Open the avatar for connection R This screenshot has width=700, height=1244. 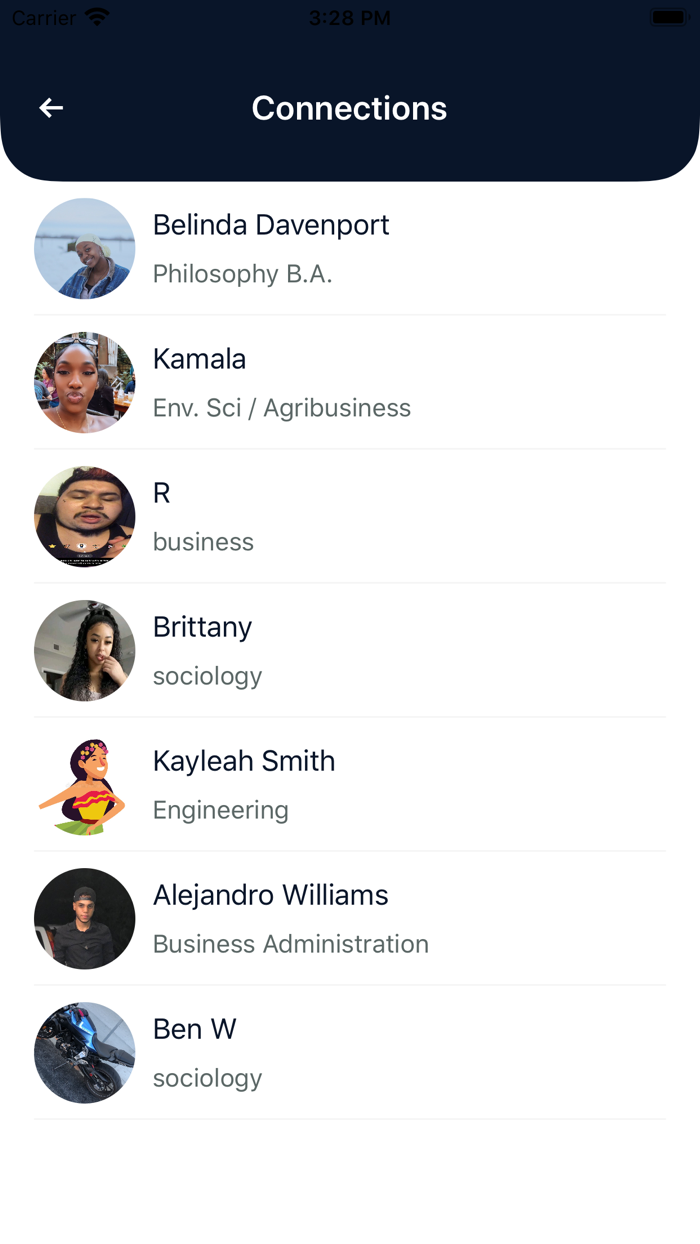pos(84,516)
